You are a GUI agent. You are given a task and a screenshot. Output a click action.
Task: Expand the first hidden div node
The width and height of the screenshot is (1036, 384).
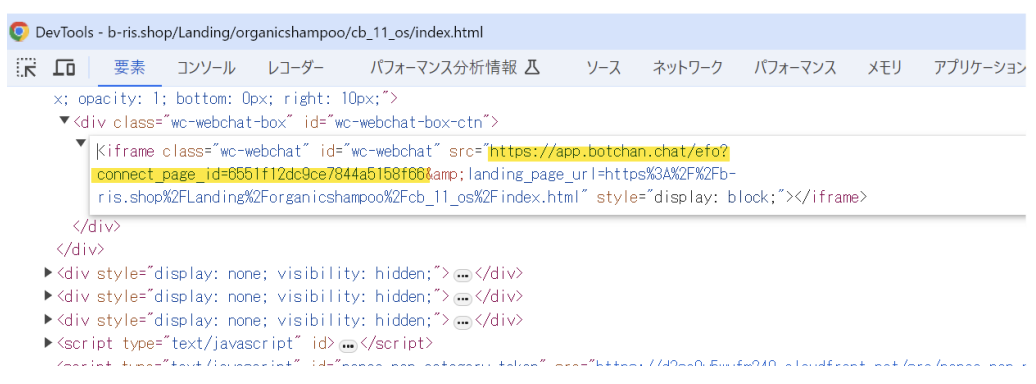click(x=48, y=272)
